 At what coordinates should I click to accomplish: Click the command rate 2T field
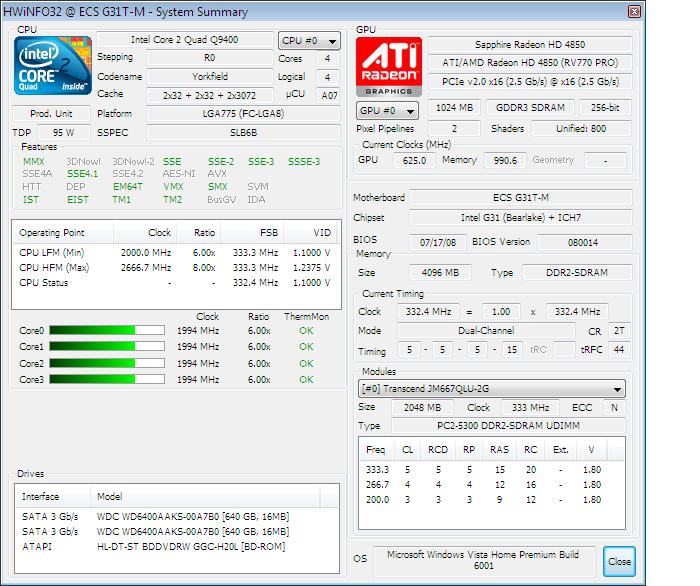(x=619, y=331)
